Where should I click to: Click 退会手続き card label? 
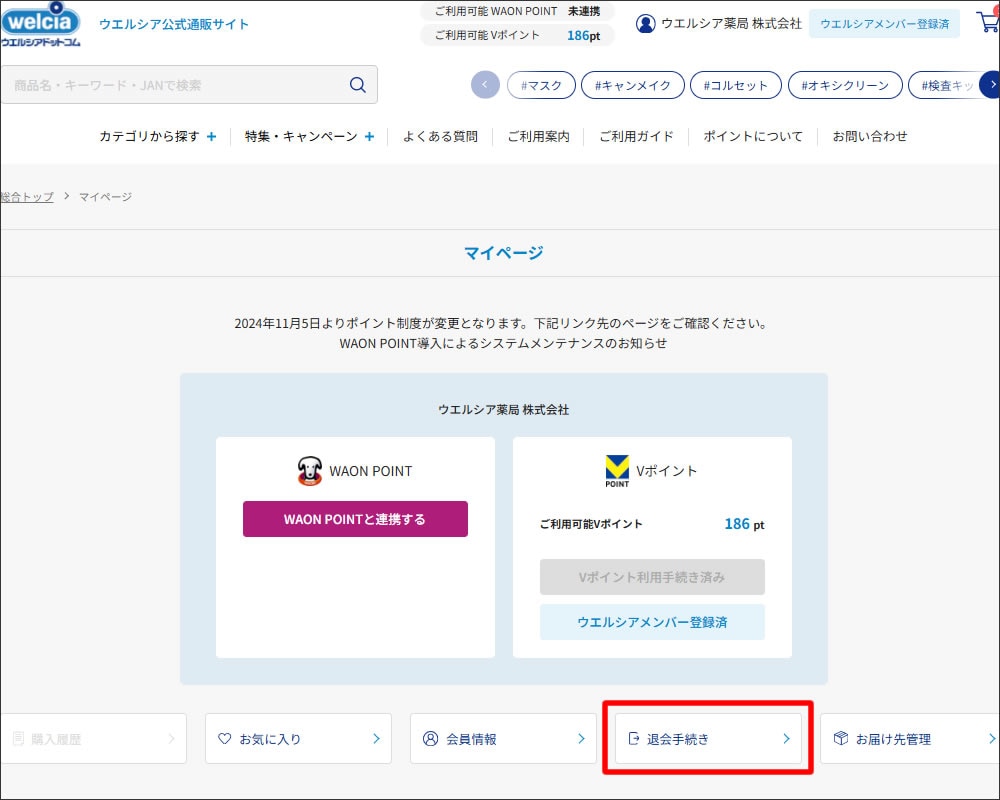coord(678,739)
